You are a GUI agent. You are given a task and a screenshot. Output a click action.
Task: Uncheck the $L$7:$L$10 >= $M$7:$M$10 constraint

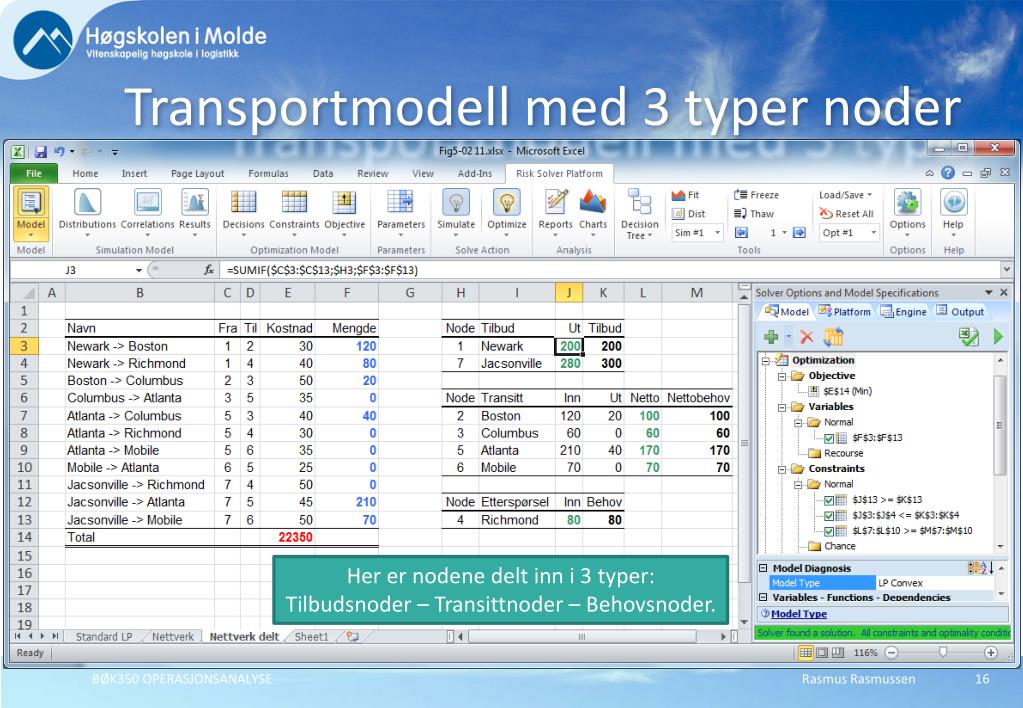pos(829,531)
